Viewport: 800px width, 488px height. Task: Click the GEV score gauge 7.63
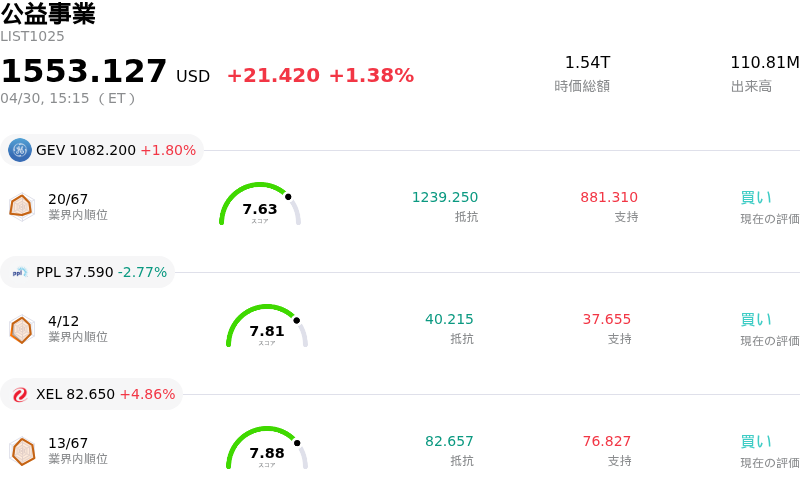(x=260, y=205)
